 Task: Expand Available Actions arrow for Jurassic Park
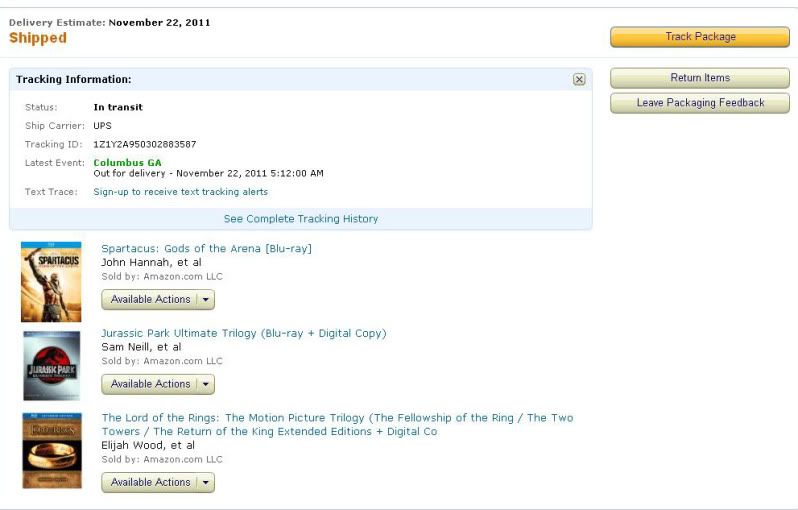206,384
